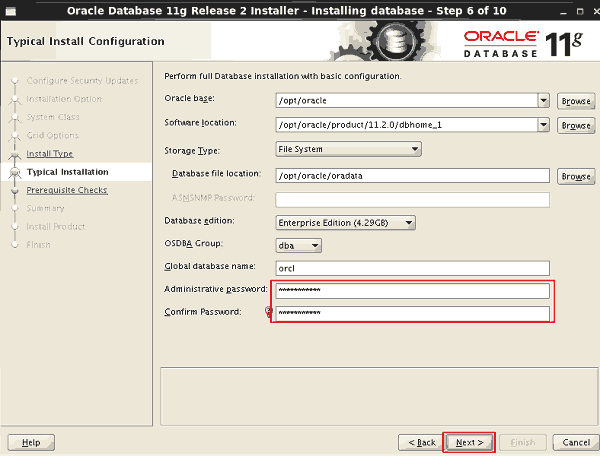600x456 pixels.
Task: Open the OSDBA Group dropdown
Action: point(298,246)
